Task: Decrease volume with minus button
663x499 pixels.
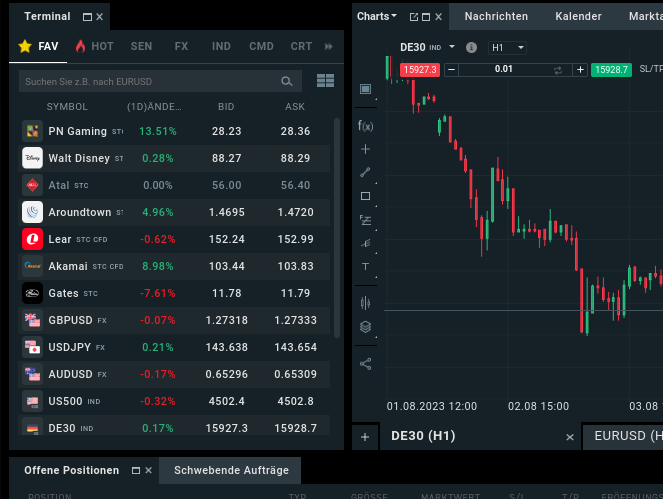Action: click(x=452, y=70)
